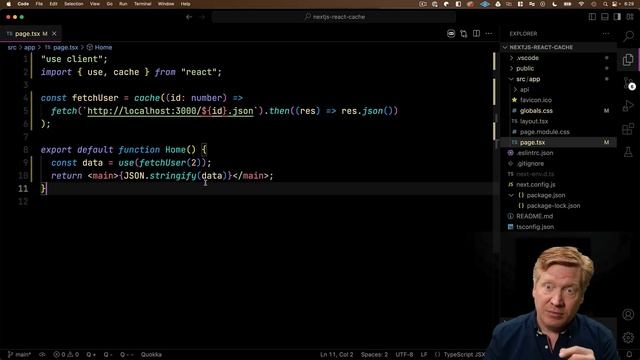Click the app breadcrumb
The width and height of the screenshot is (640, 360).
point(29,47)
